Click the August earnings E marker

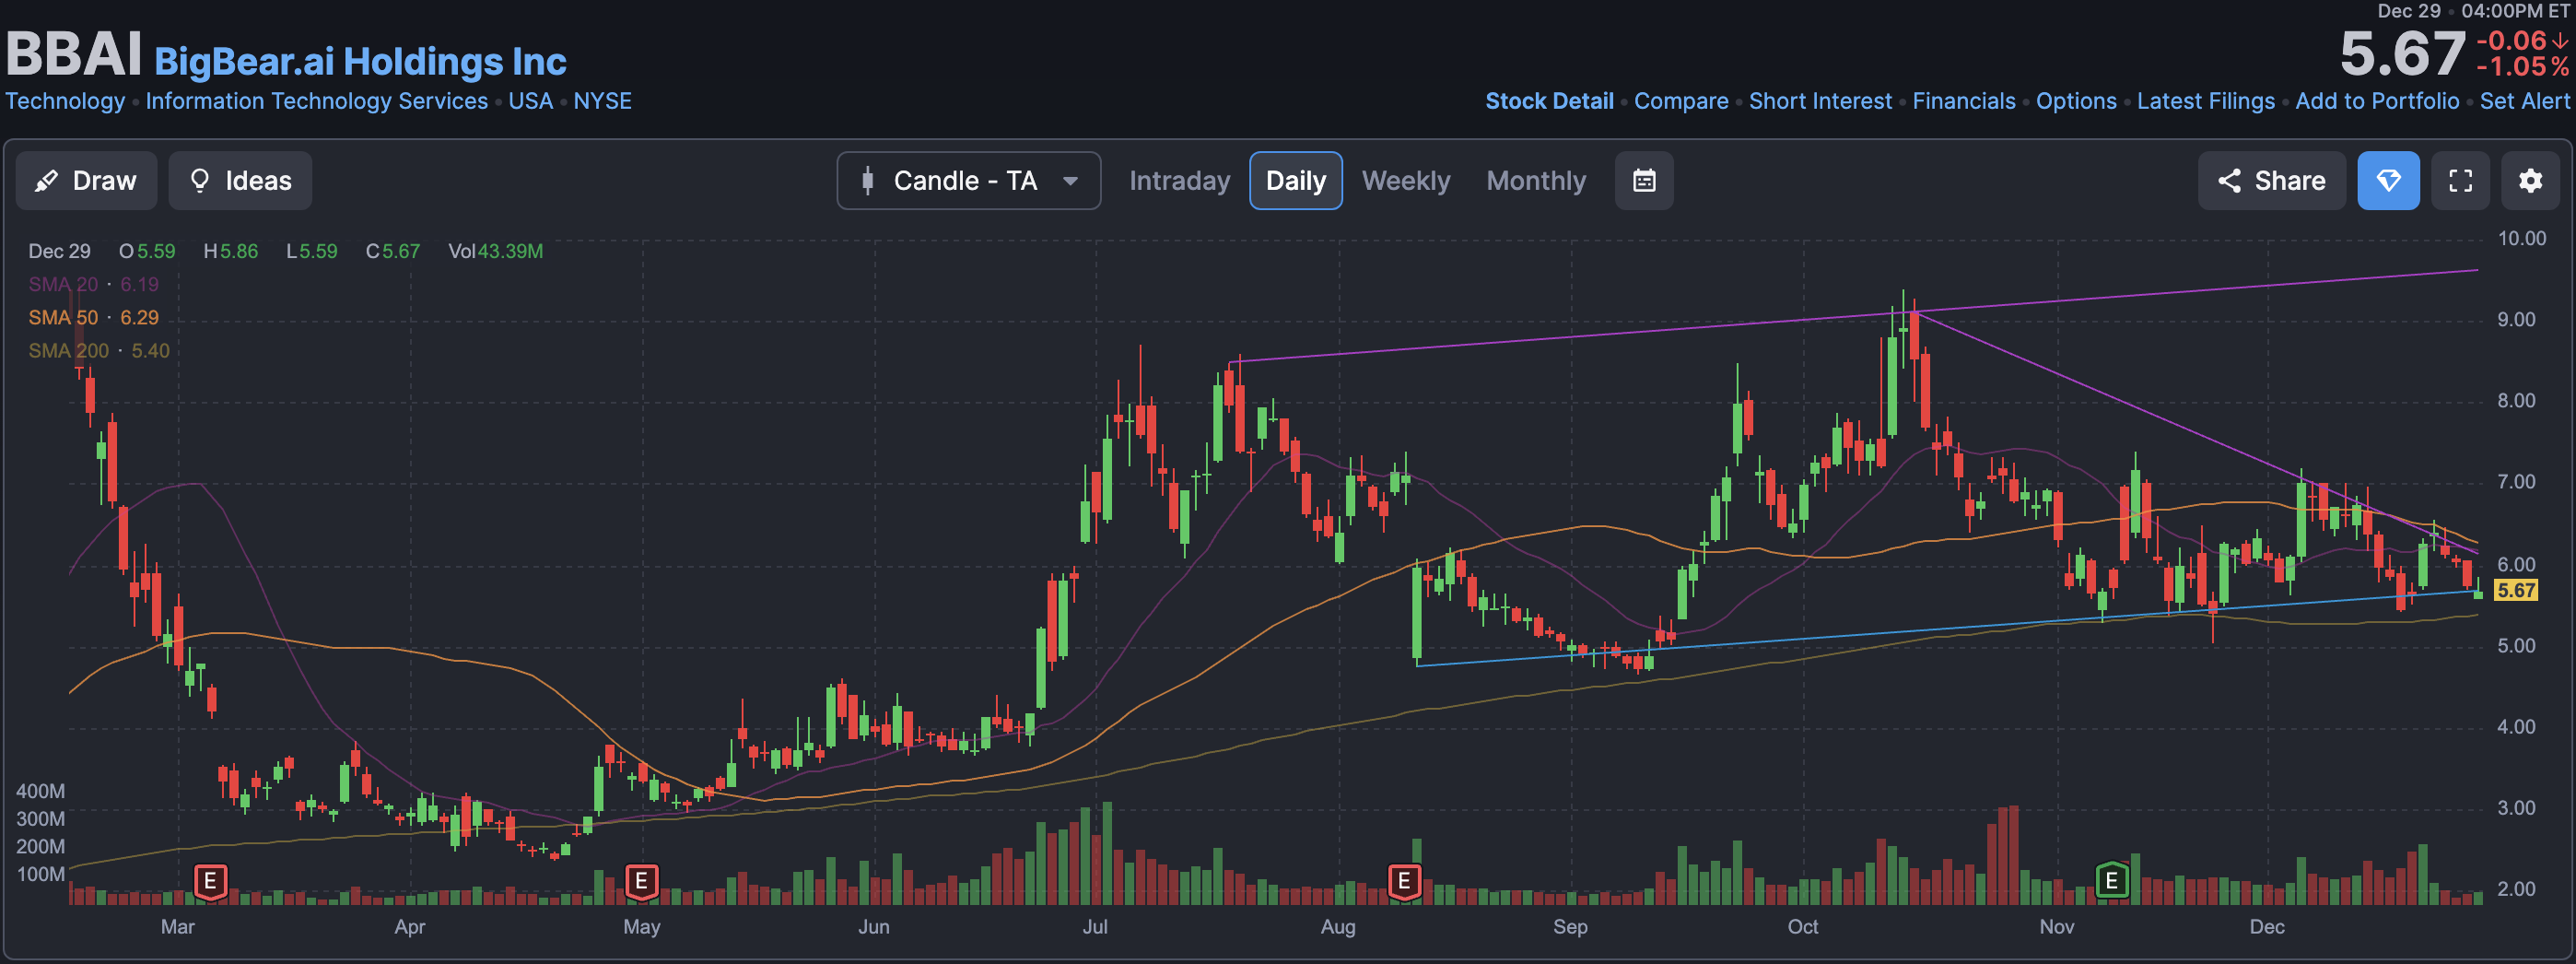coord(1404,881)
